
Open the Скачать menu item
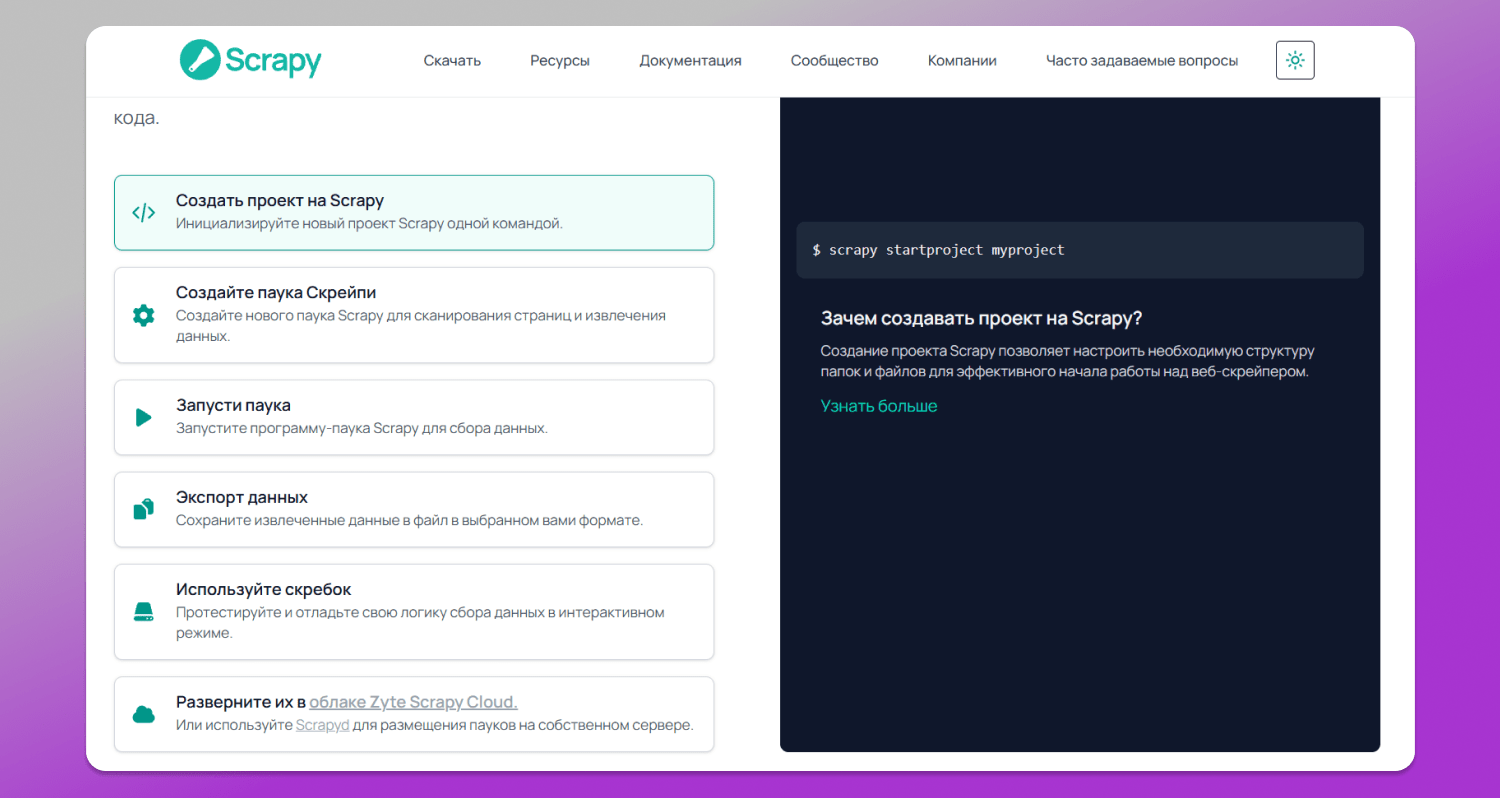tap(452, 60)
